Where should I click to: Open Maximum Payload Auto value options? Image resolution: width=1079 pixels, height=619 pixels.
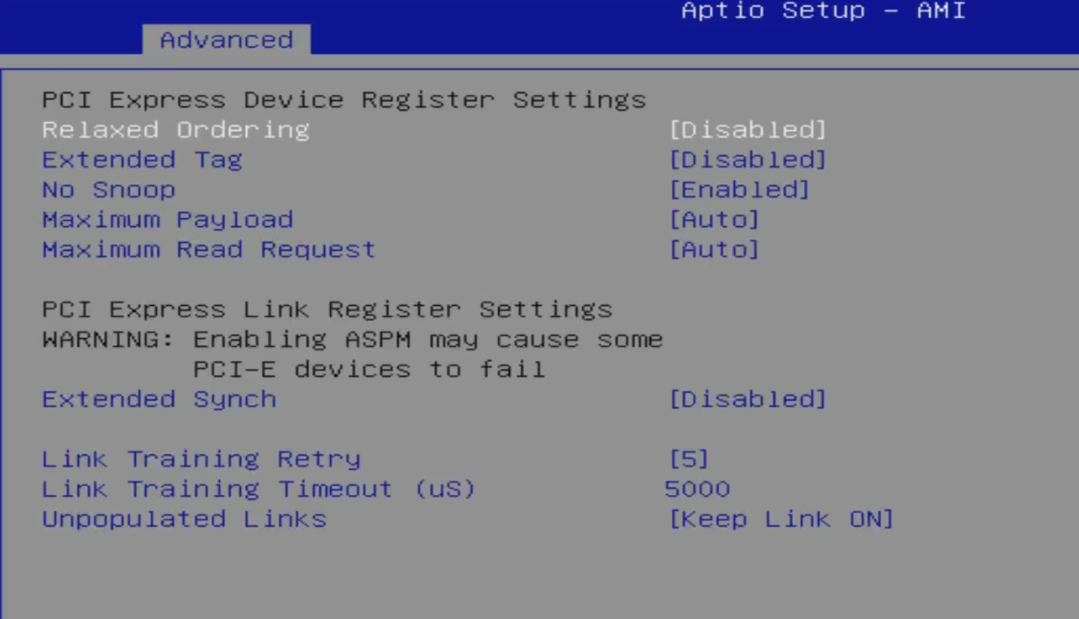tap(714, 220)
